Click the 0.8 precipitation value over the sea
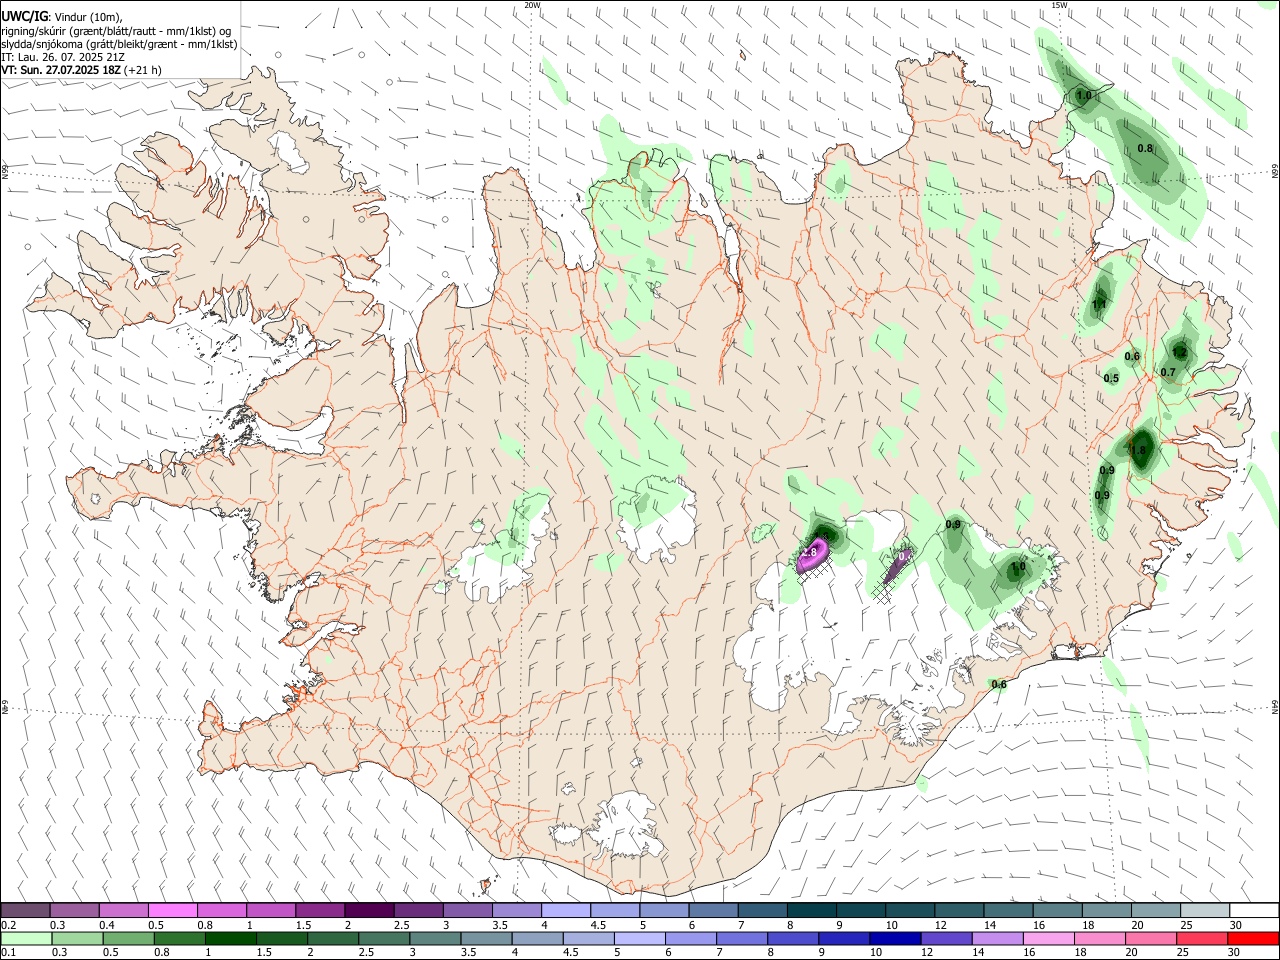 pyautogui.click(x=1146, y=148)
